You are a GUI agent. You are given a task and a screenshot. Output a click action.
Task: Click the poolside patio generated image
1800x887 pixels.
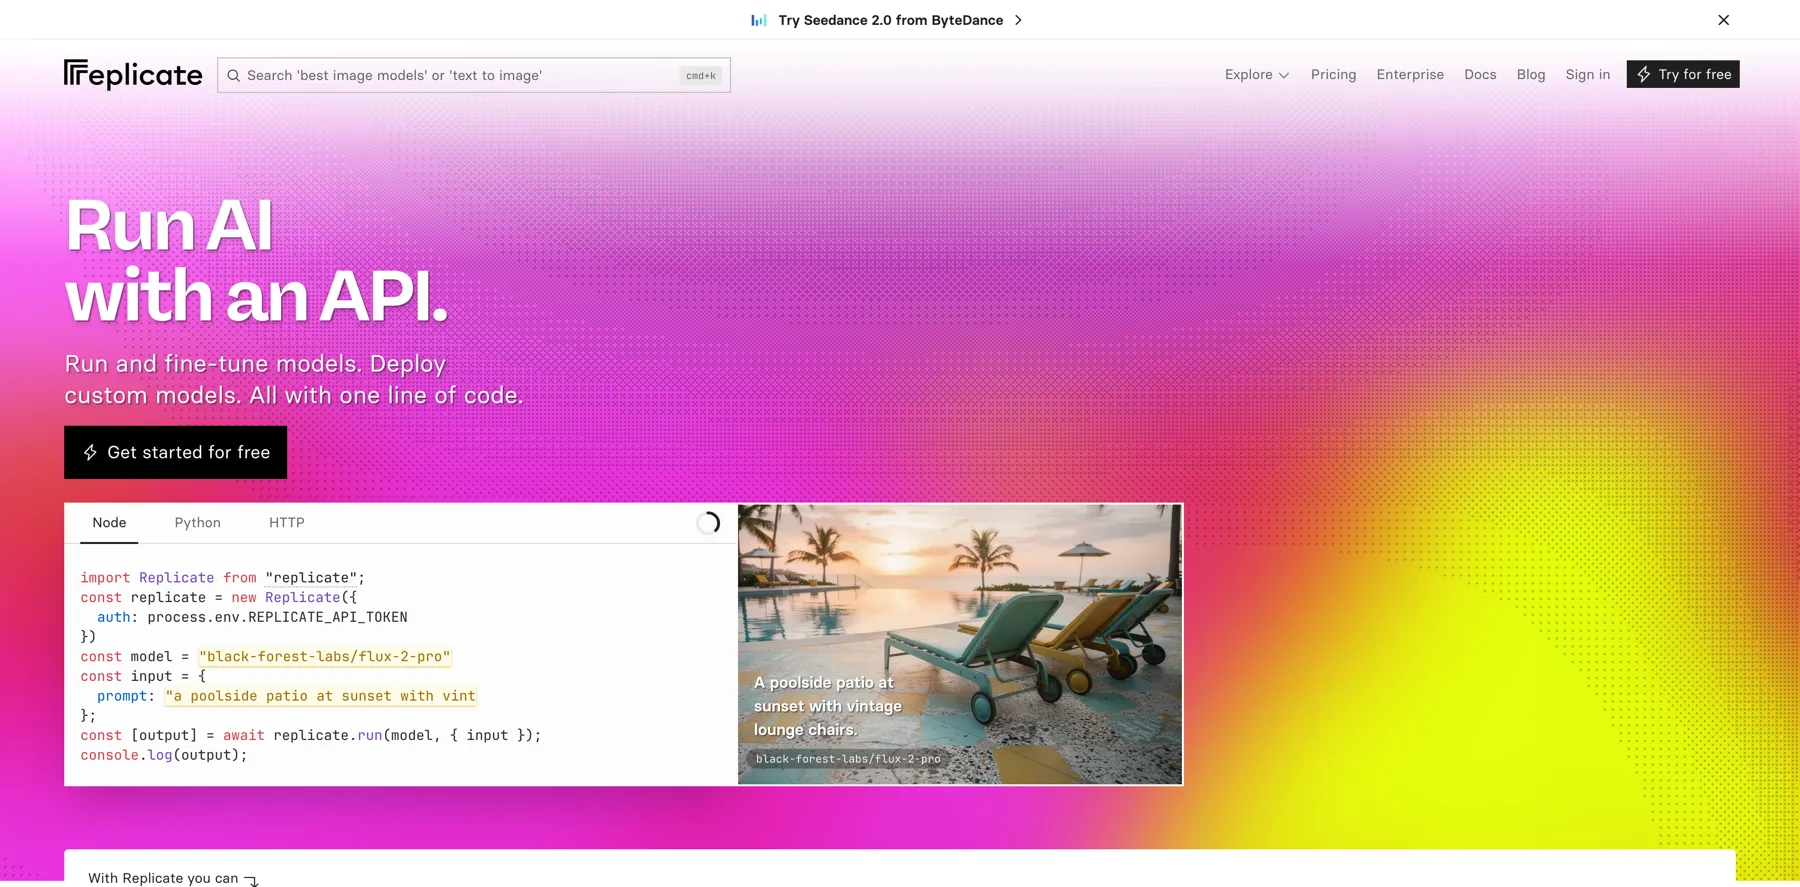click(960, 644)
